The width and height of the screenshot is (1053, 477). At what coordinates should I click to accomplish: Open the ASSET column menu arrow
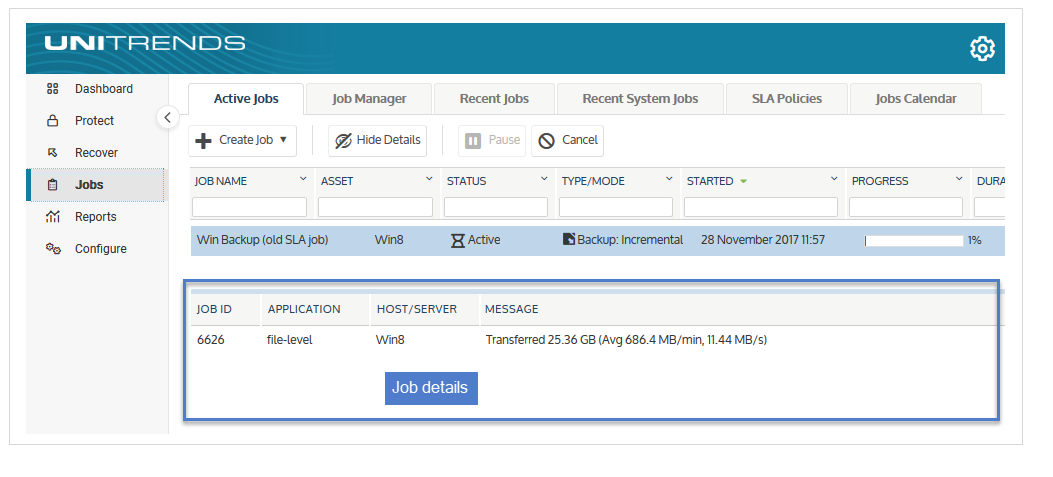pos(429,179)
